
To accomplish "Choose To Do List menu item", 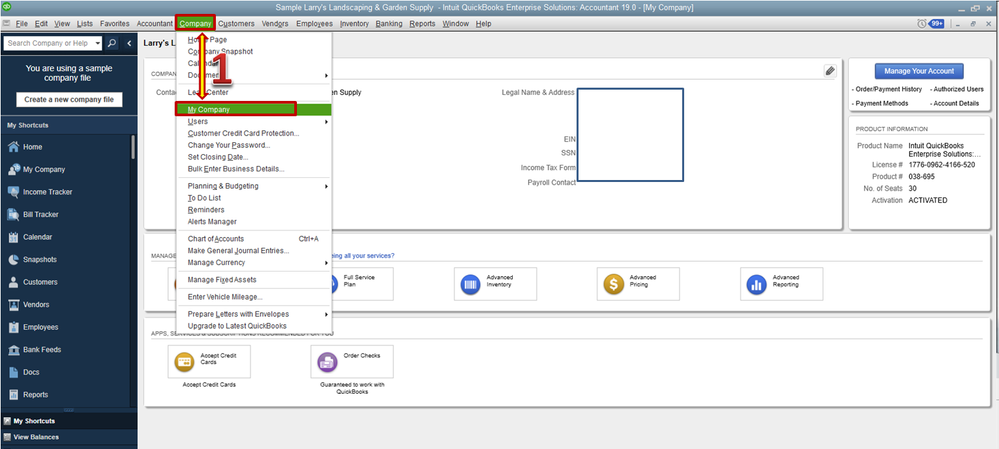I will 253,198.
